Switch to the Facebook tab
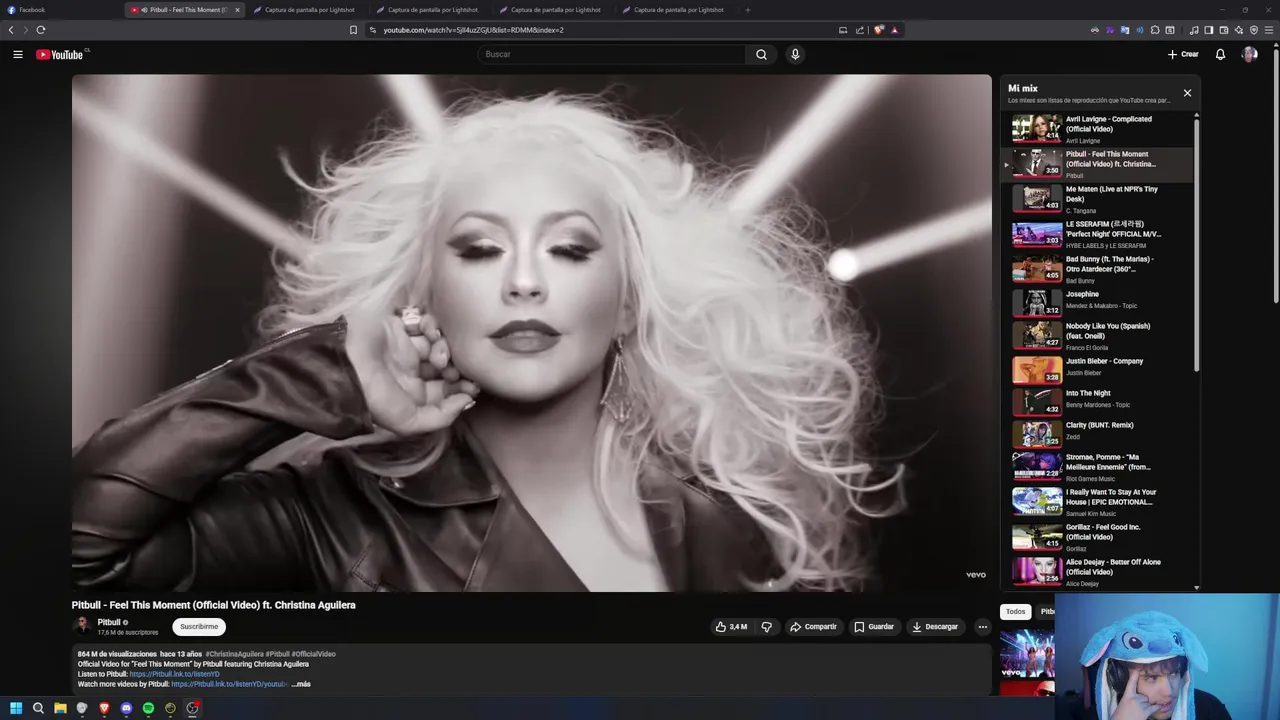Image resolution: width=1280 pixels, height=720 pixels. coord(62,10)
